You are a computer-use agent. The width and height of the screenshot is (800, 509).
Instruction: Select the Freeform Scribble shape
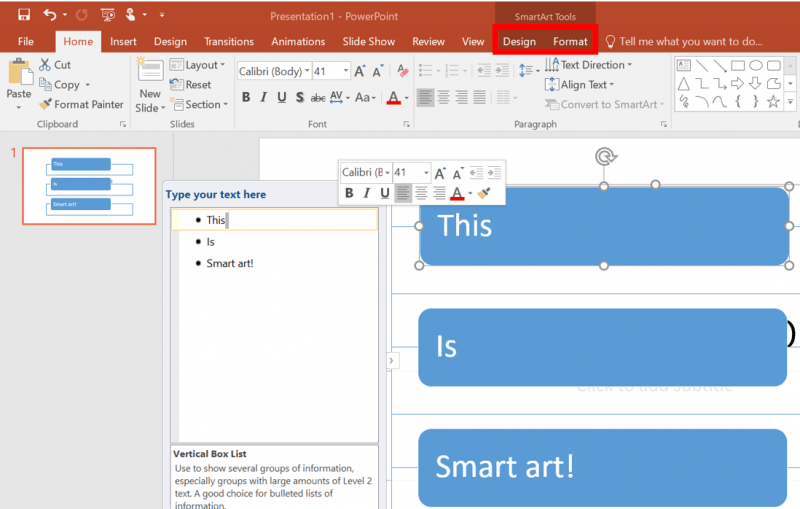point(684,101)
